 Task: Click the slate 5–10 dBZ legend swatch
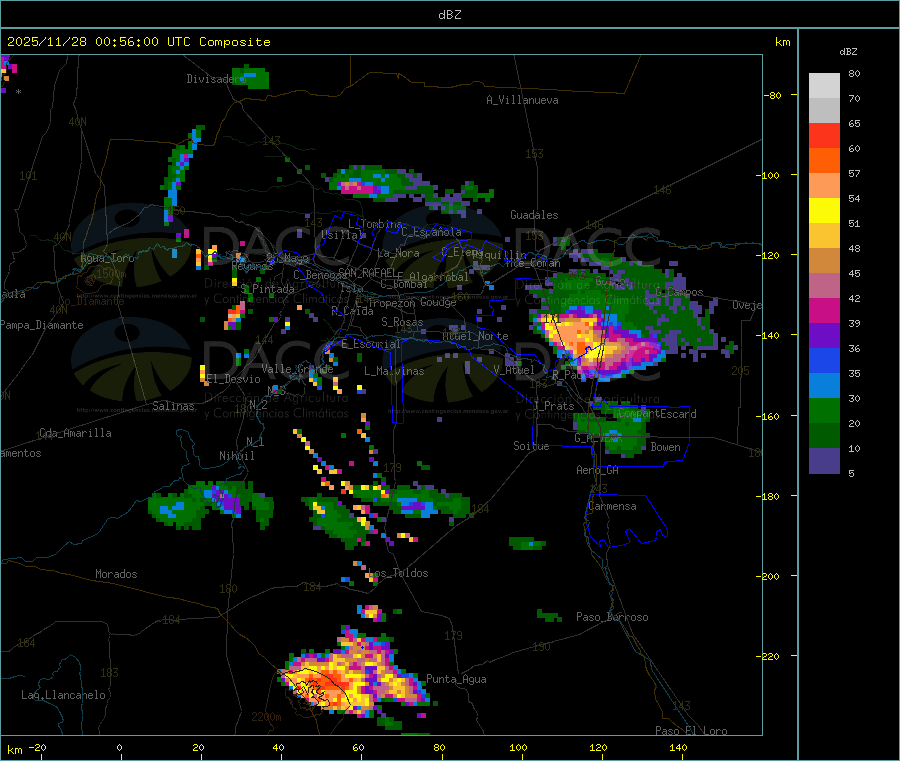pos(824,461)
